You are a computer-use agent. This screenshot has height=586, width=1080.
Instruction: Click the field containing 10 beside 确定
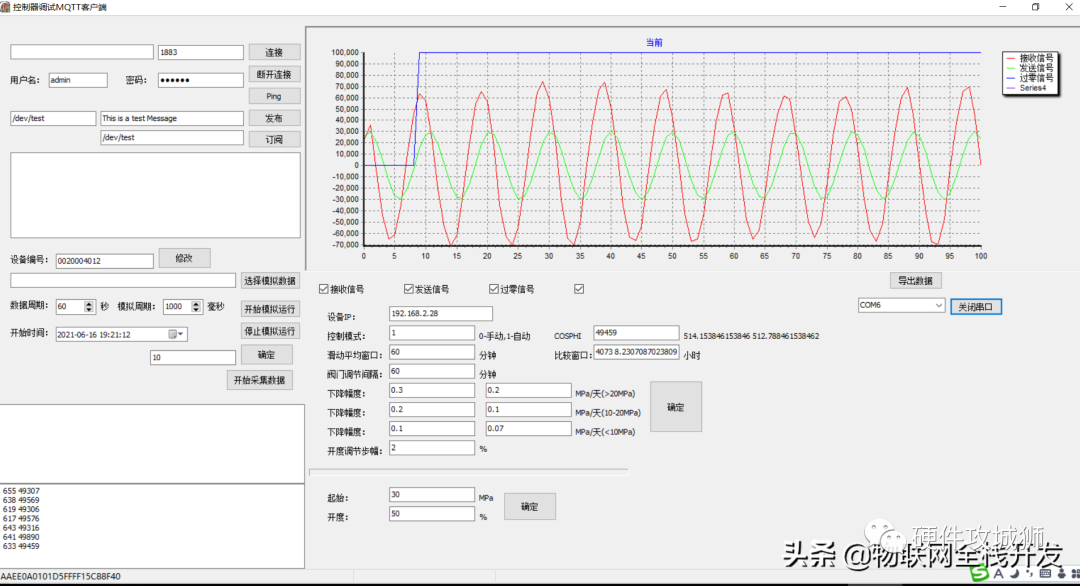[193, 357]
